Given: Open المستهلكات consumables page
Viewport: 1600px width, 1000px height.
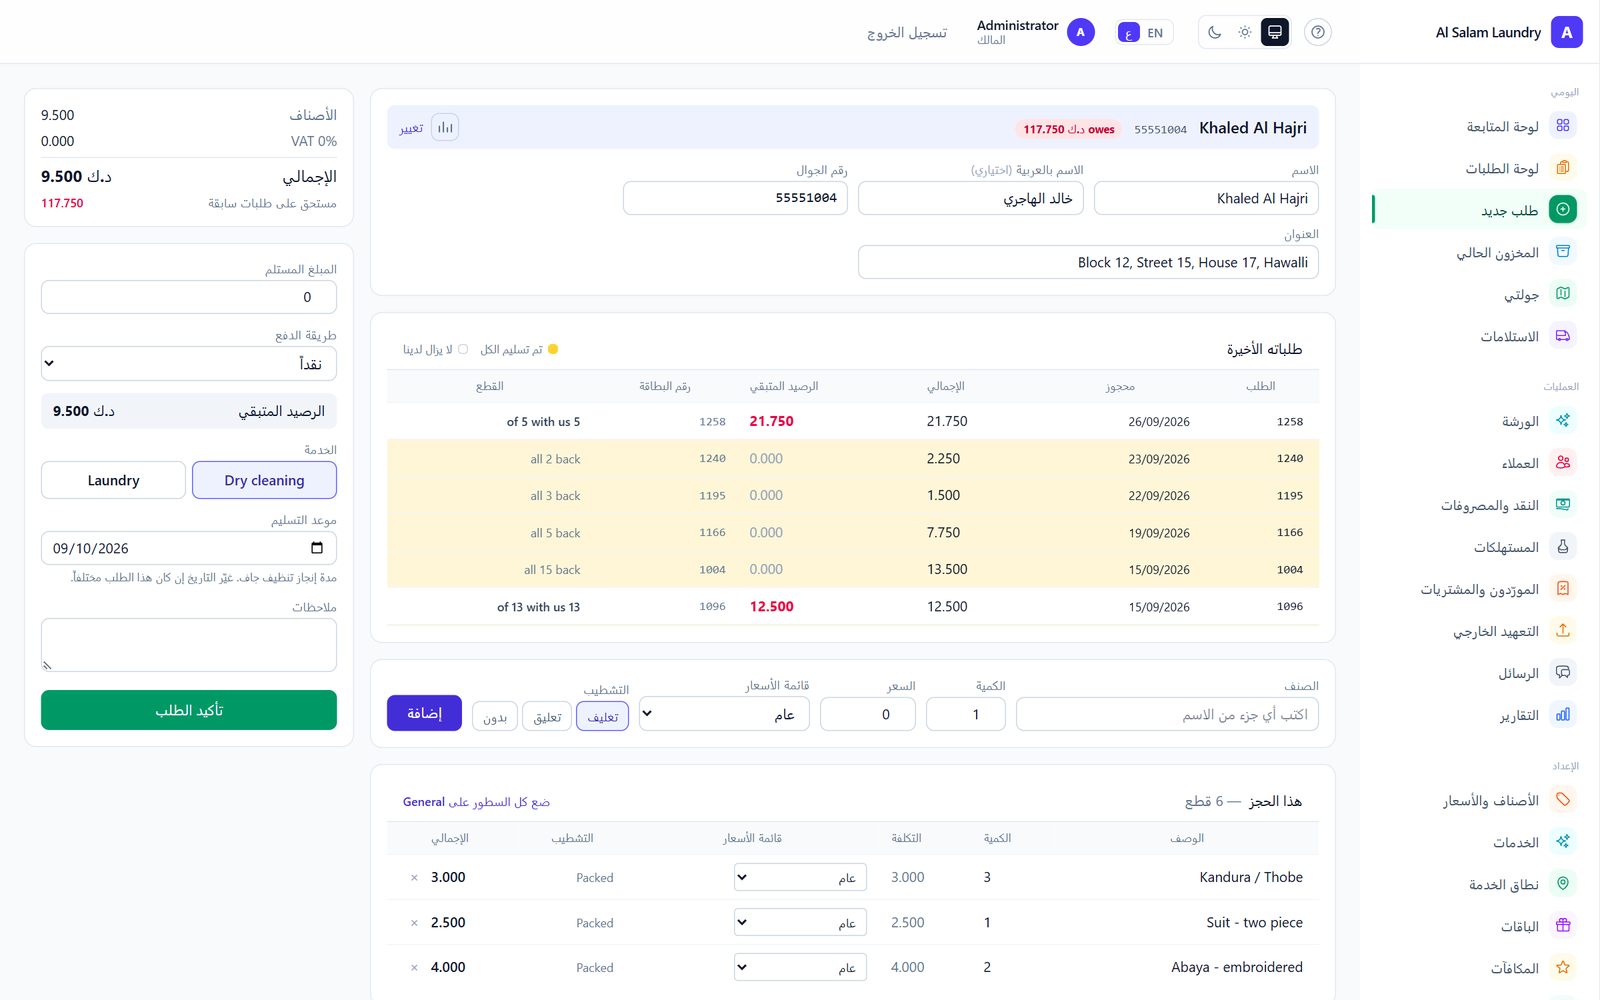Looking at the screenshot, I should coord(1479,547).
